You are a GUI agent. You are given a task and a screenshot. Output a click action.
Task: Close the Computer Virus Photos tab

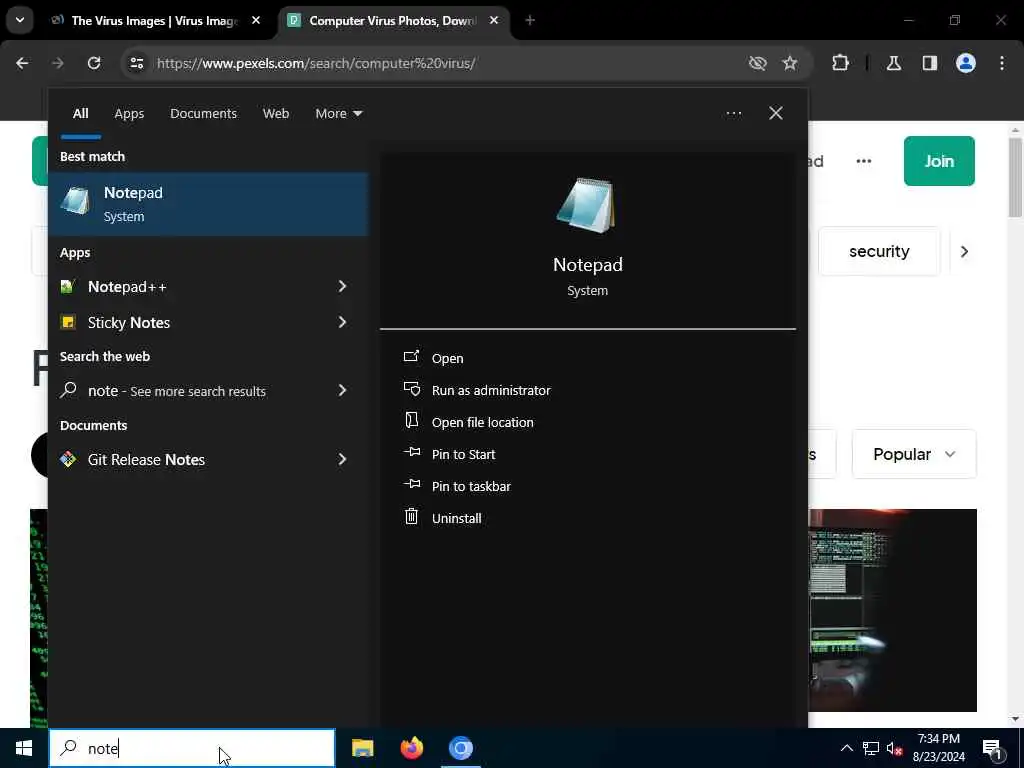click(494, 20)
